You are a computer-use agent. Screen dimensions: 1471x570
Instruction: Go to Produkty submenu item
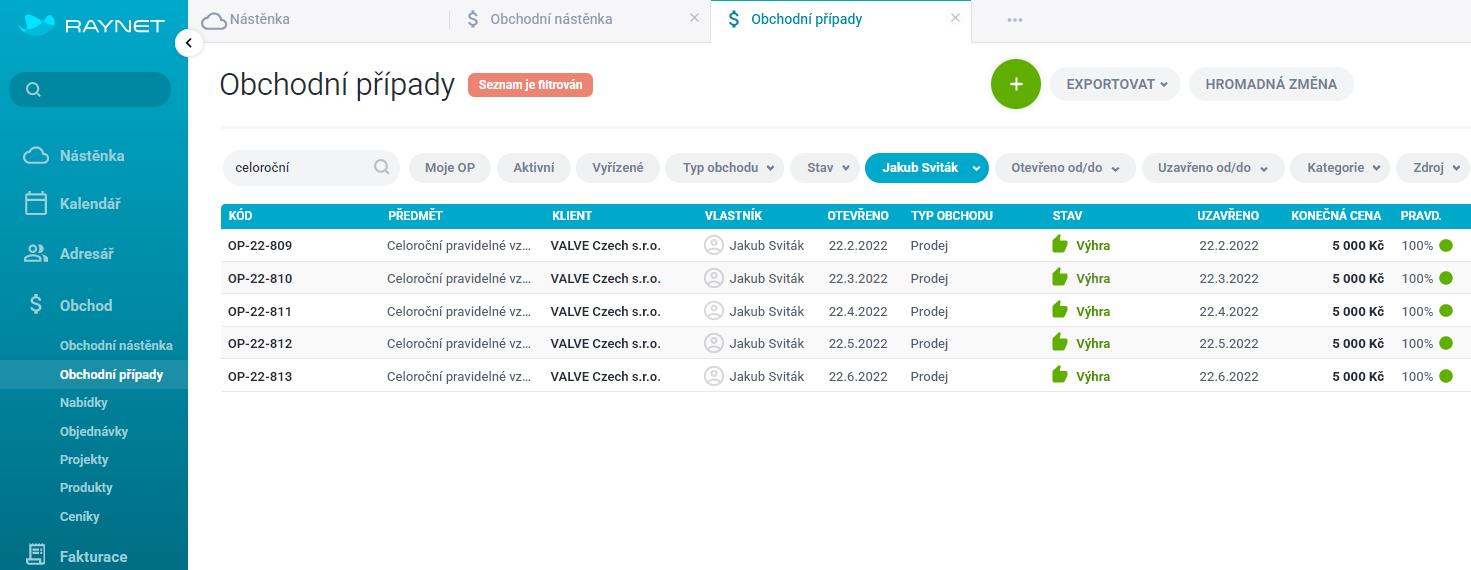tap(86, 487)
